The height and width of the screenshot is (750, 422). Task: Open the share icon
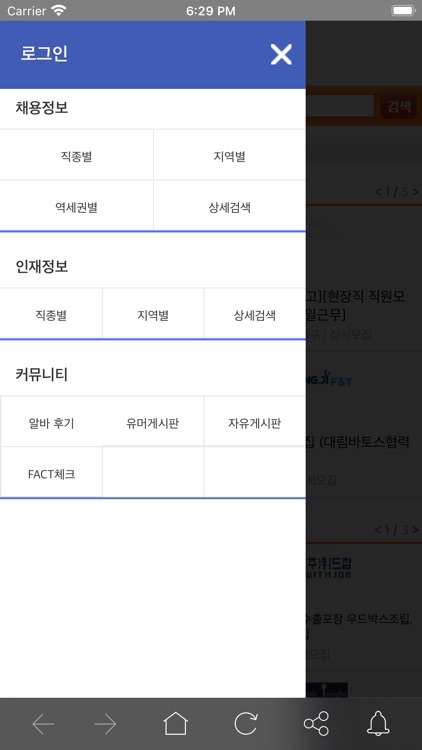tap(316, 723)
